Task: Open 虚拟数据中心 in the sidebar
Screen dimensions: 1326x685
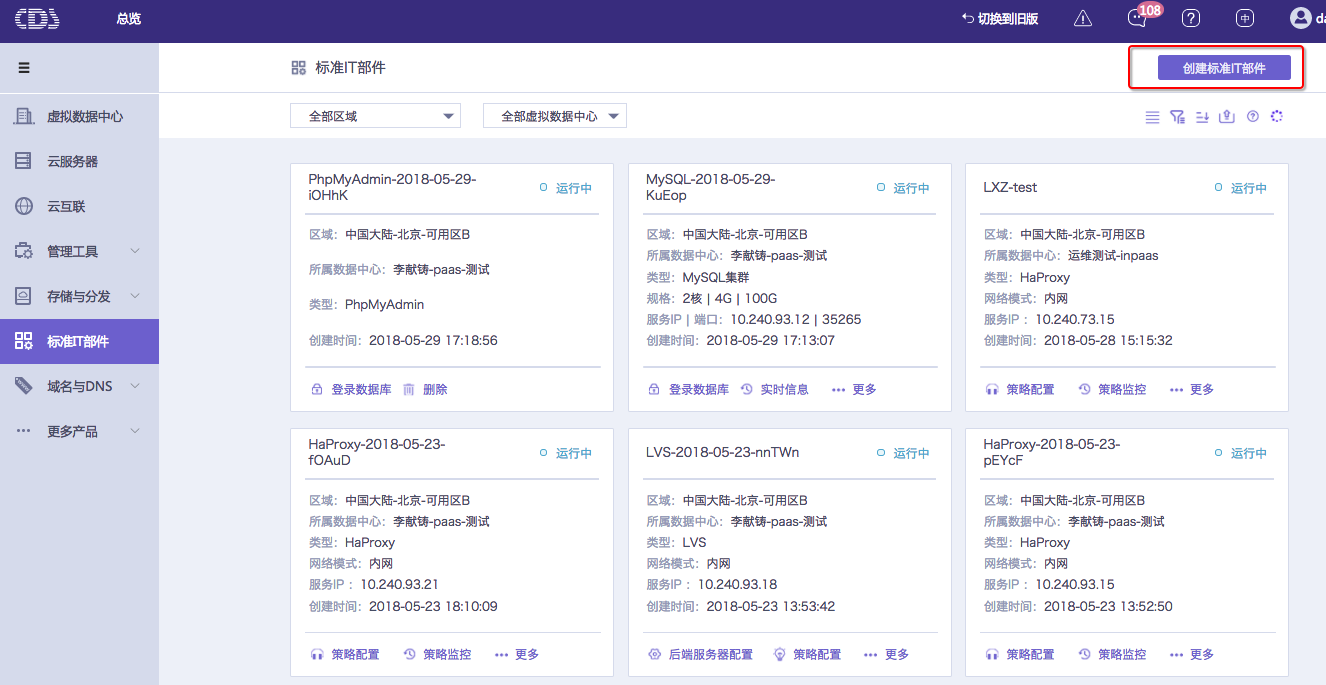Action: (79, 116)
